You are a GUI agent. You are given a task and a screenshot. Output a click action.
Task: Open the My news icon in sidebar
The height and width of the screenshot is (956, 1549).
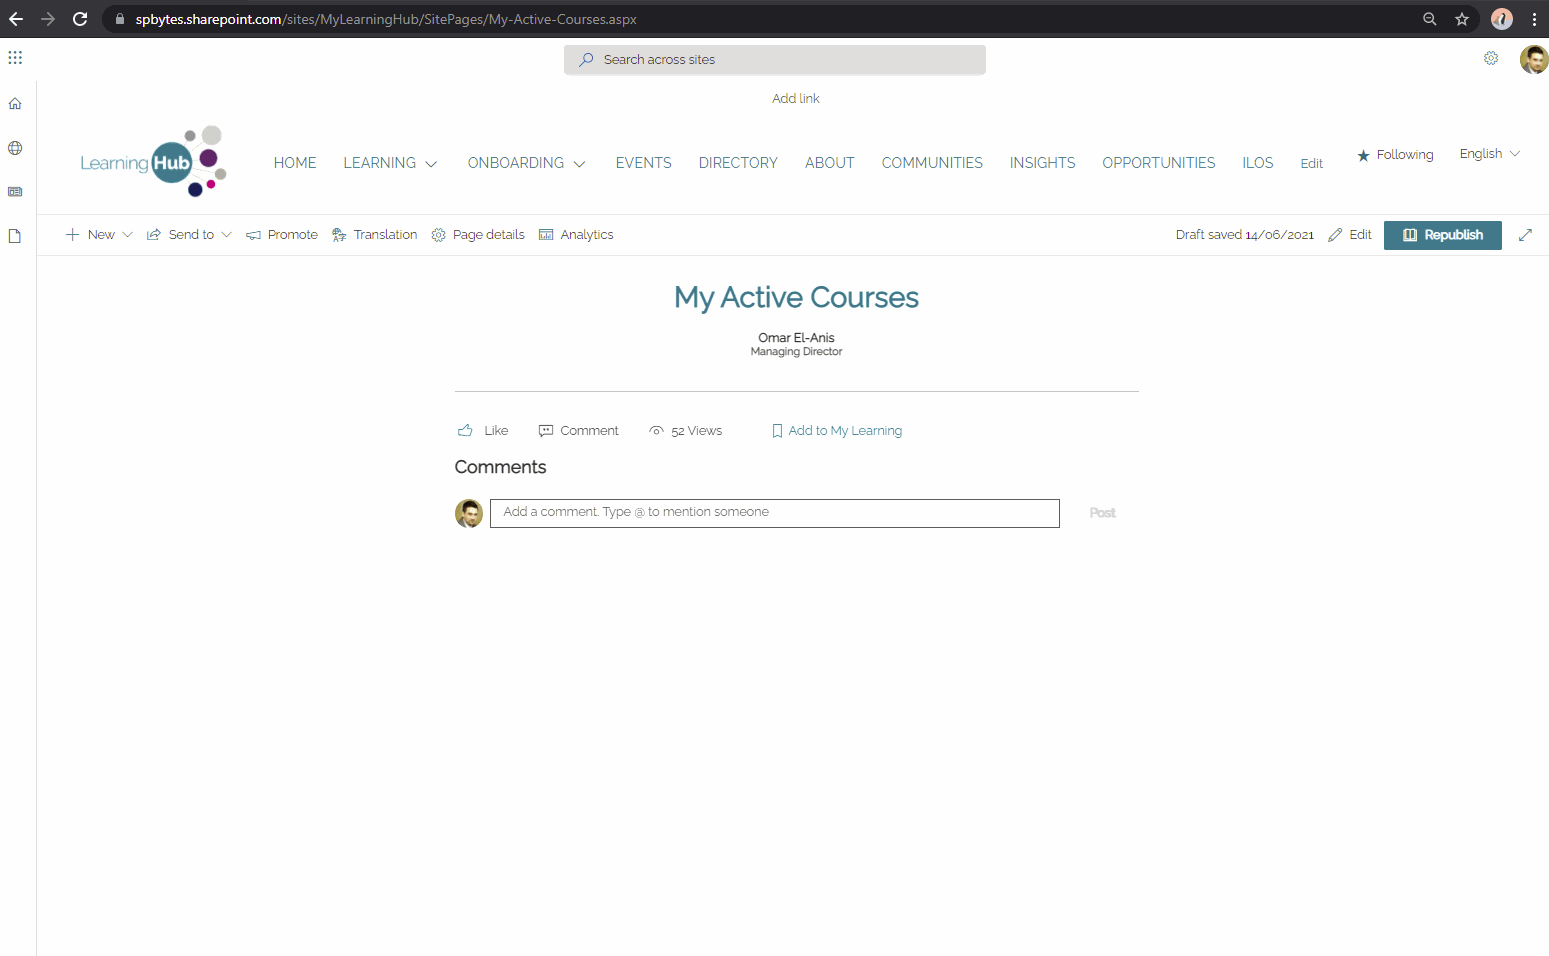click(x=15, y=192)
